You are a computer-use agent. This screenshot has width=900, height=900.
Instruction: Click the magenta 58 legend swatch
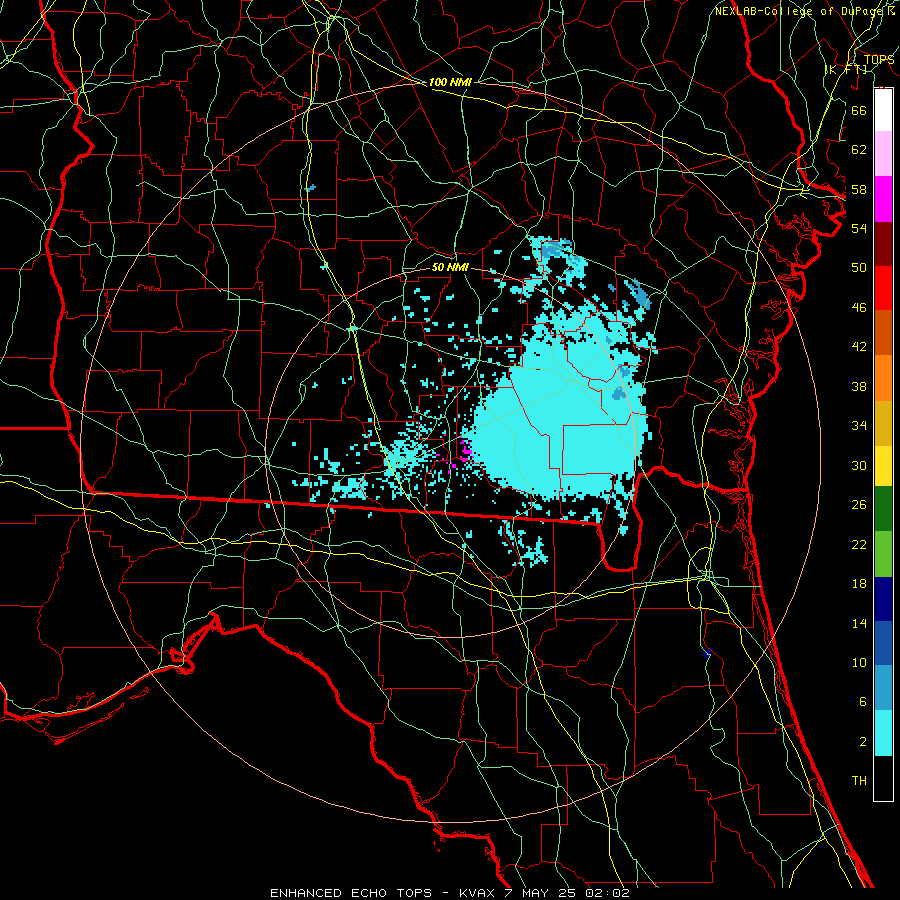click(883, 199)
